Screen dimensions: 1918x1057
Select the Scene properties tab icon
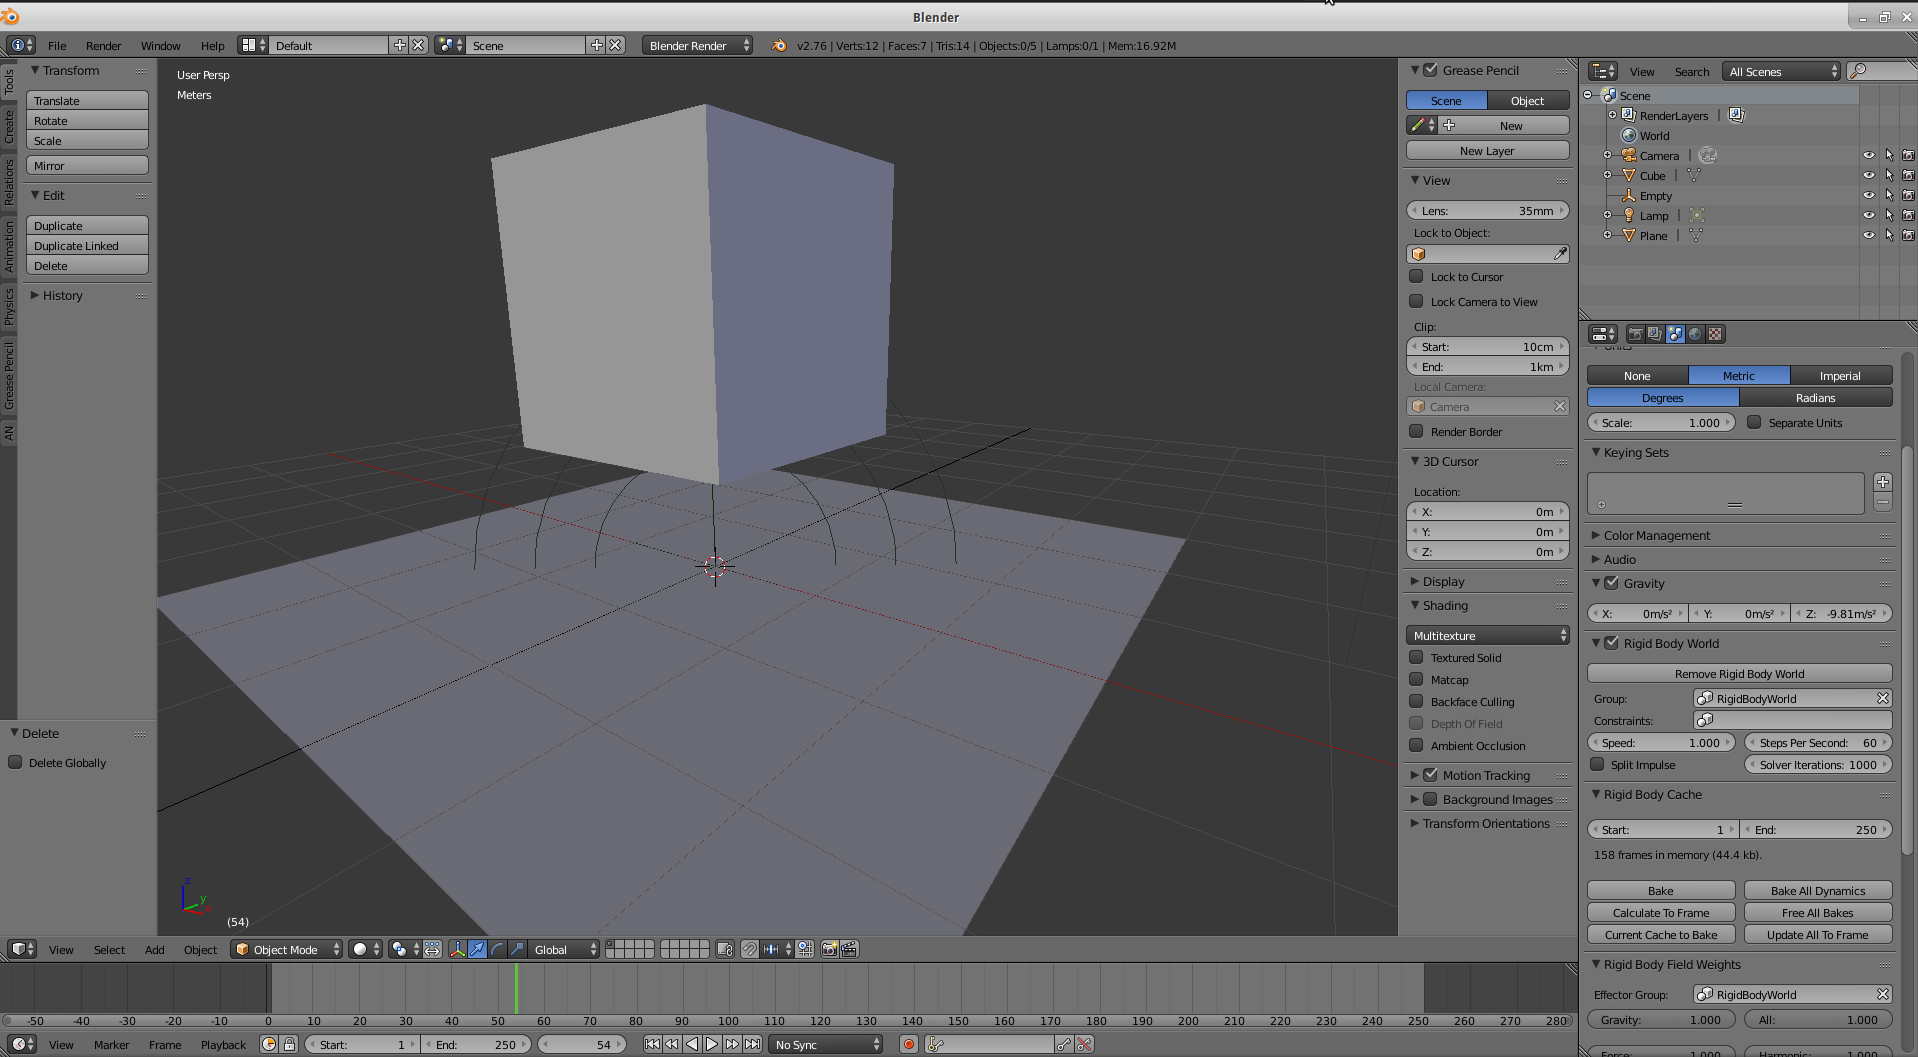coord(1675,334)
